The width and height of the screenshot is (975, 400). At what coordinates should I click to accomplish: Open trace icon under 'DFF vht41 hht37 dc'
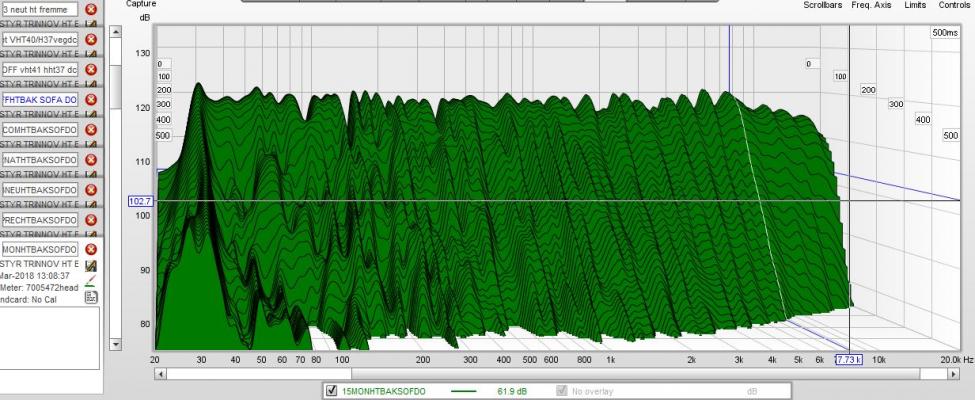(x=91, y=83)
